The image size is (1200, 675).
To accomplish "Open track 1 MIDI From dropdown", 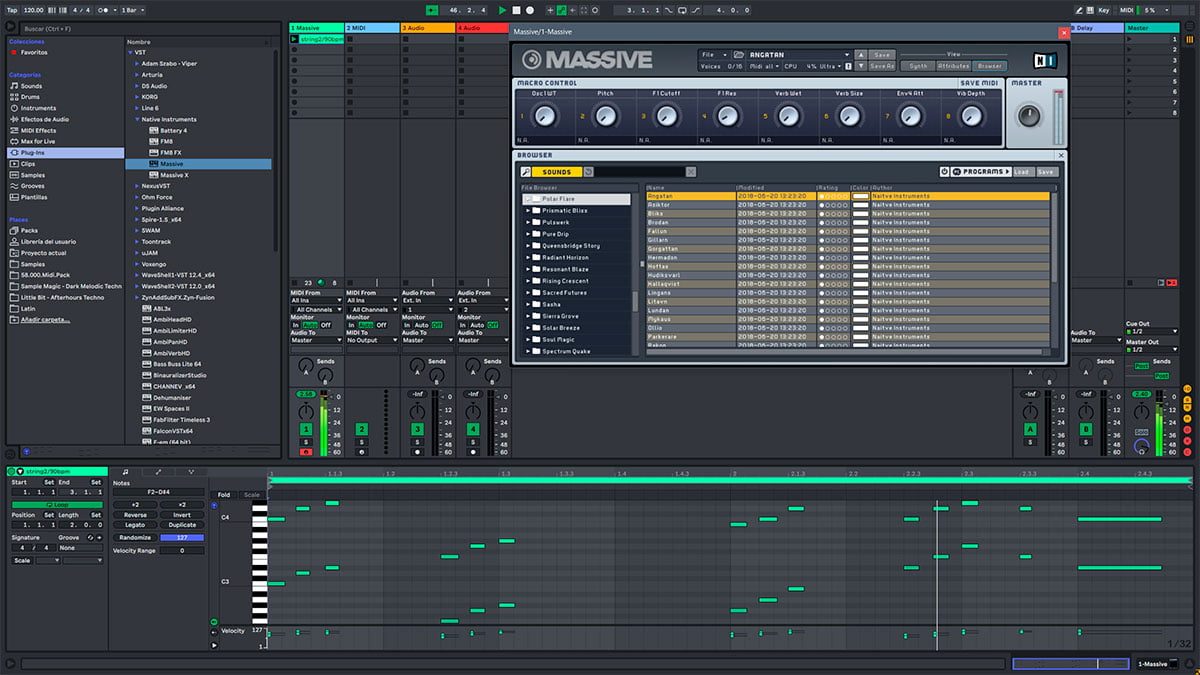I will 315,300.
